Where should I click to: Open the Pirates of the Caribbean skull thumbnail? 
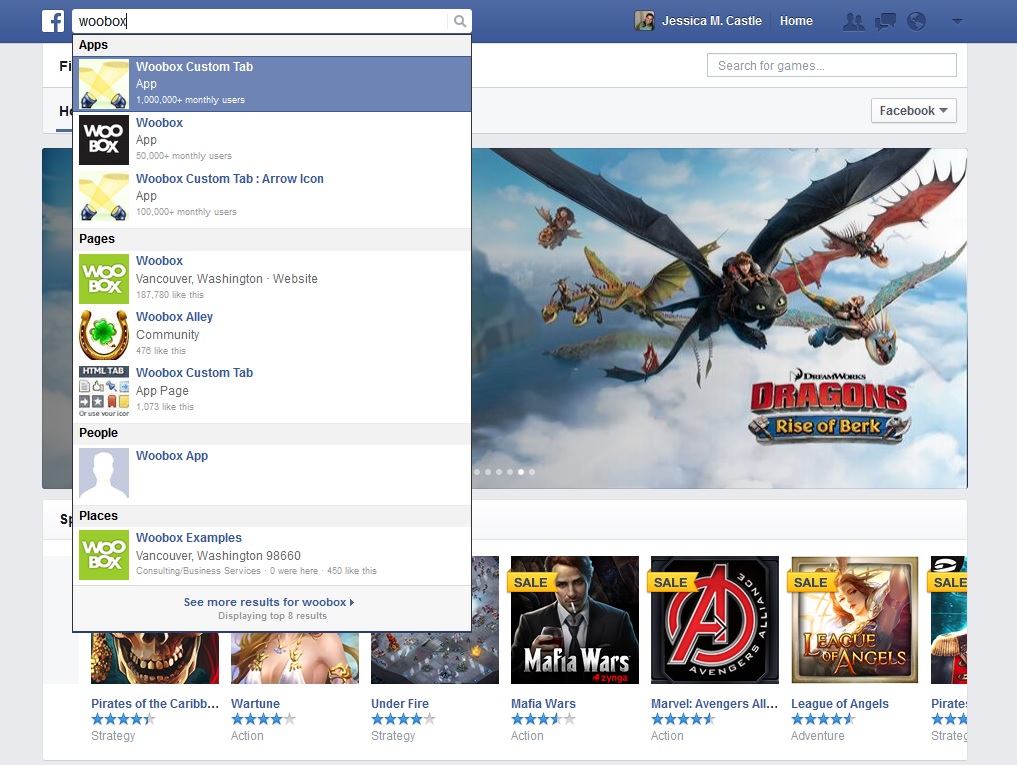pyautogui.click(x=155, y=659)
